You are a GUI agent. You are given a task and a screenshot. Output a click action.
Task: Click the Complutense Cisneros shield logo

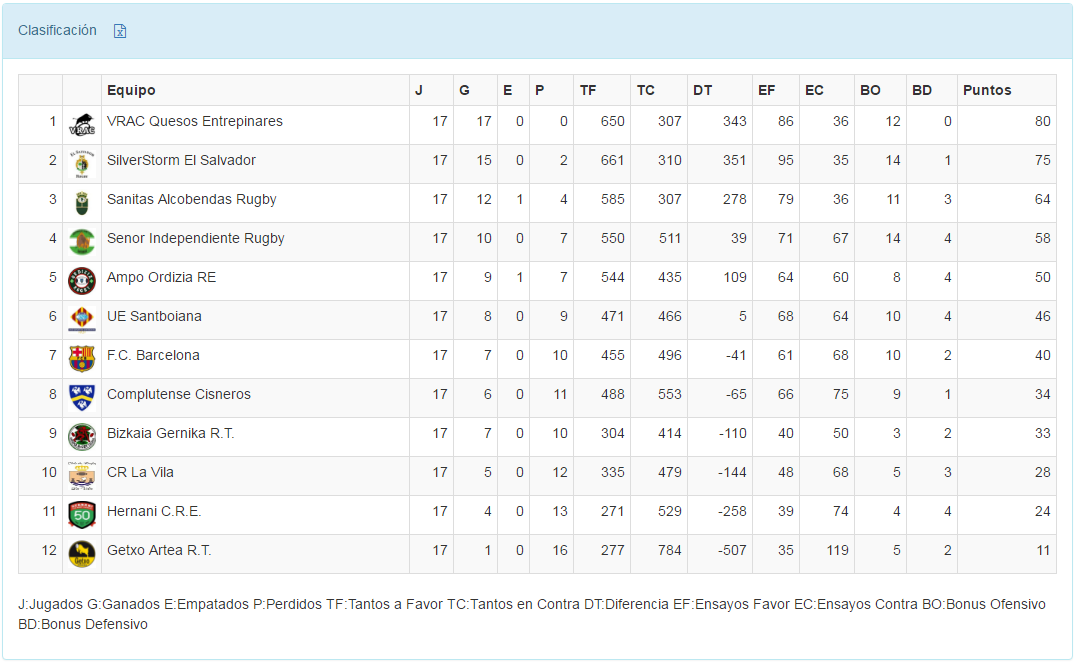coord(82,398)
